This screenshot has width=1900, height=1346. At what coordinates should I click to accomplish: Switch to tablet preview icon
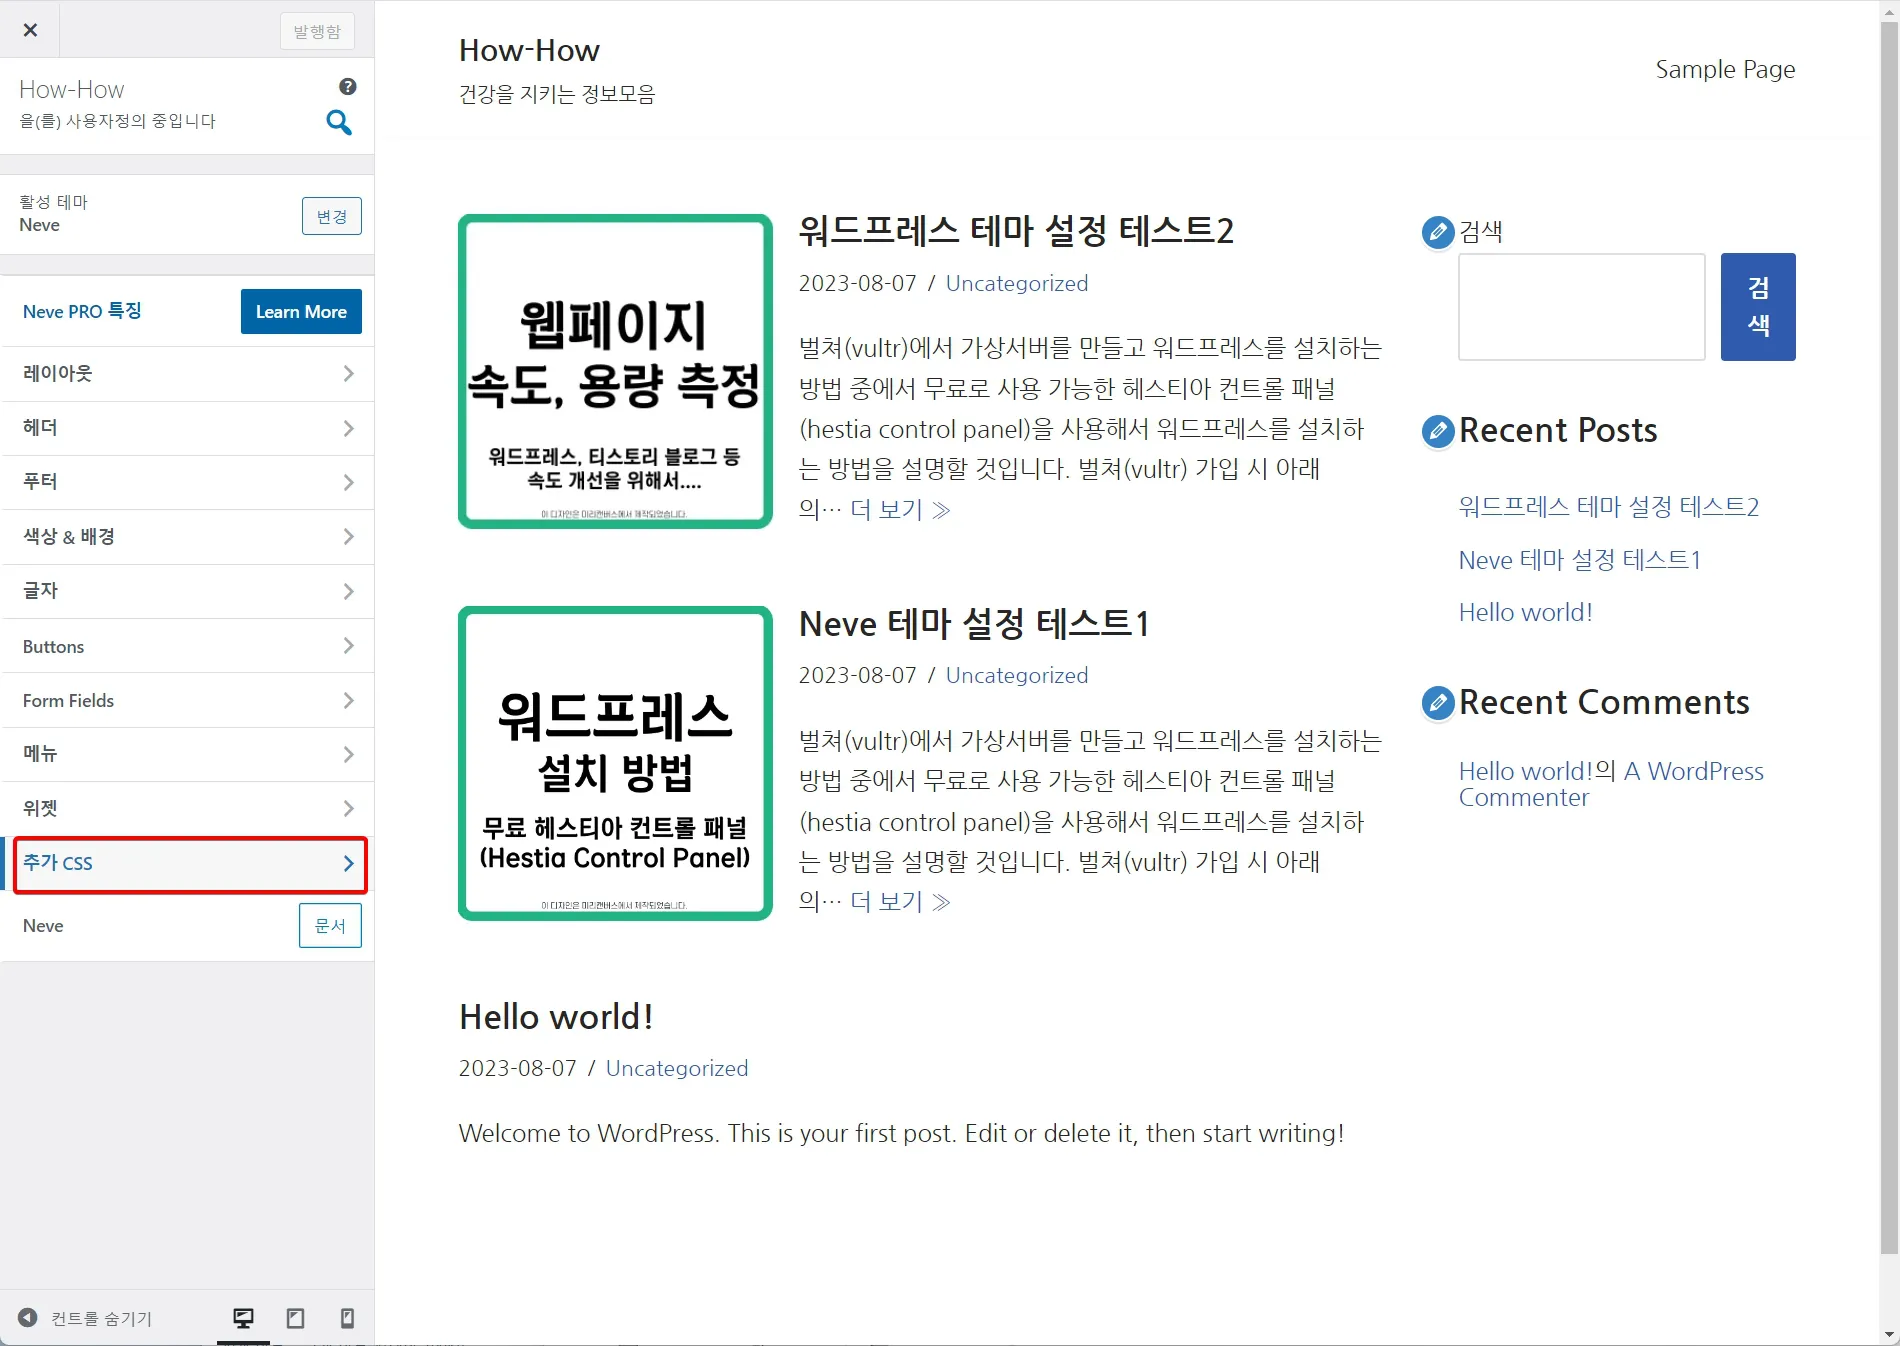click(x=295, y=1318)
